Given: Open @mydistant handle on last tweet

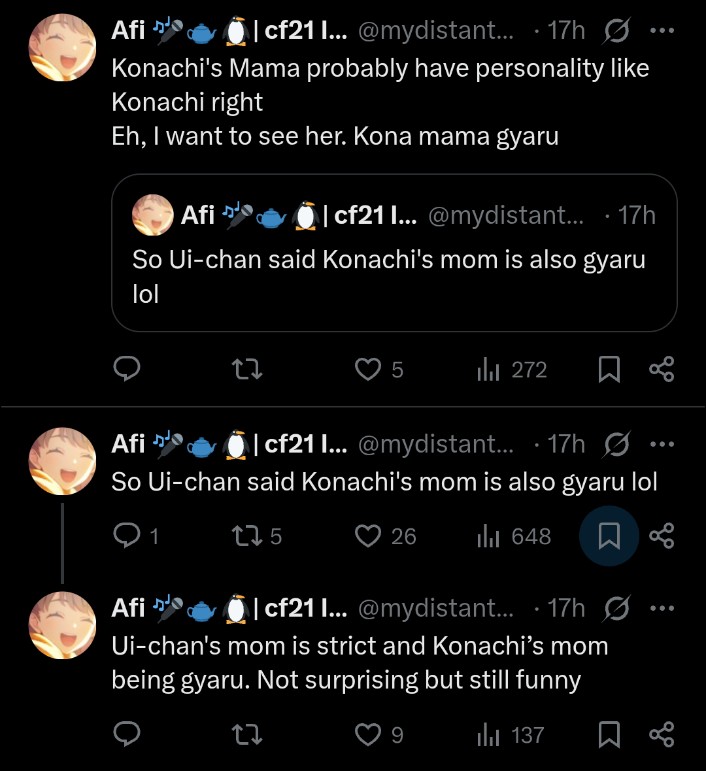Looking at the screenshot, I should point(435,607).
